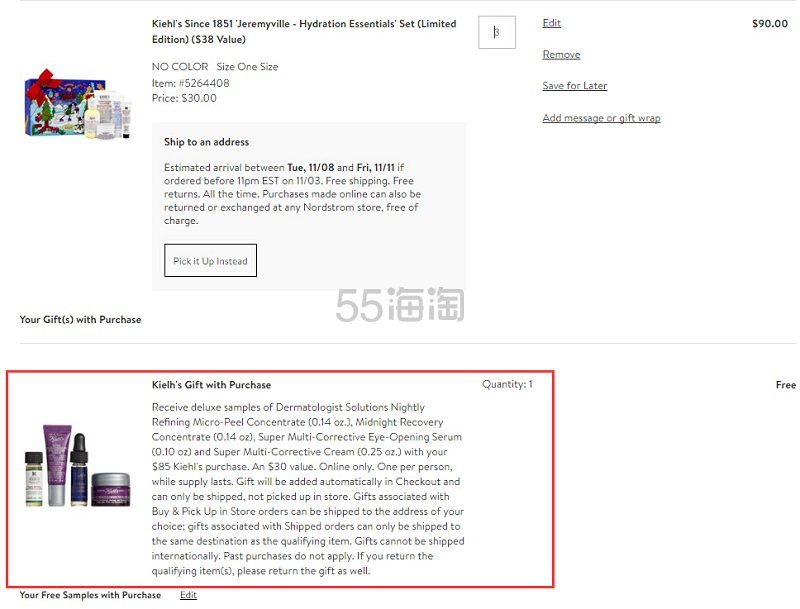Click the Kiehl's Gift with Purchase heading
Viewport: 800px width, 609px height.
pyautogui.click(x=211, y=385)
